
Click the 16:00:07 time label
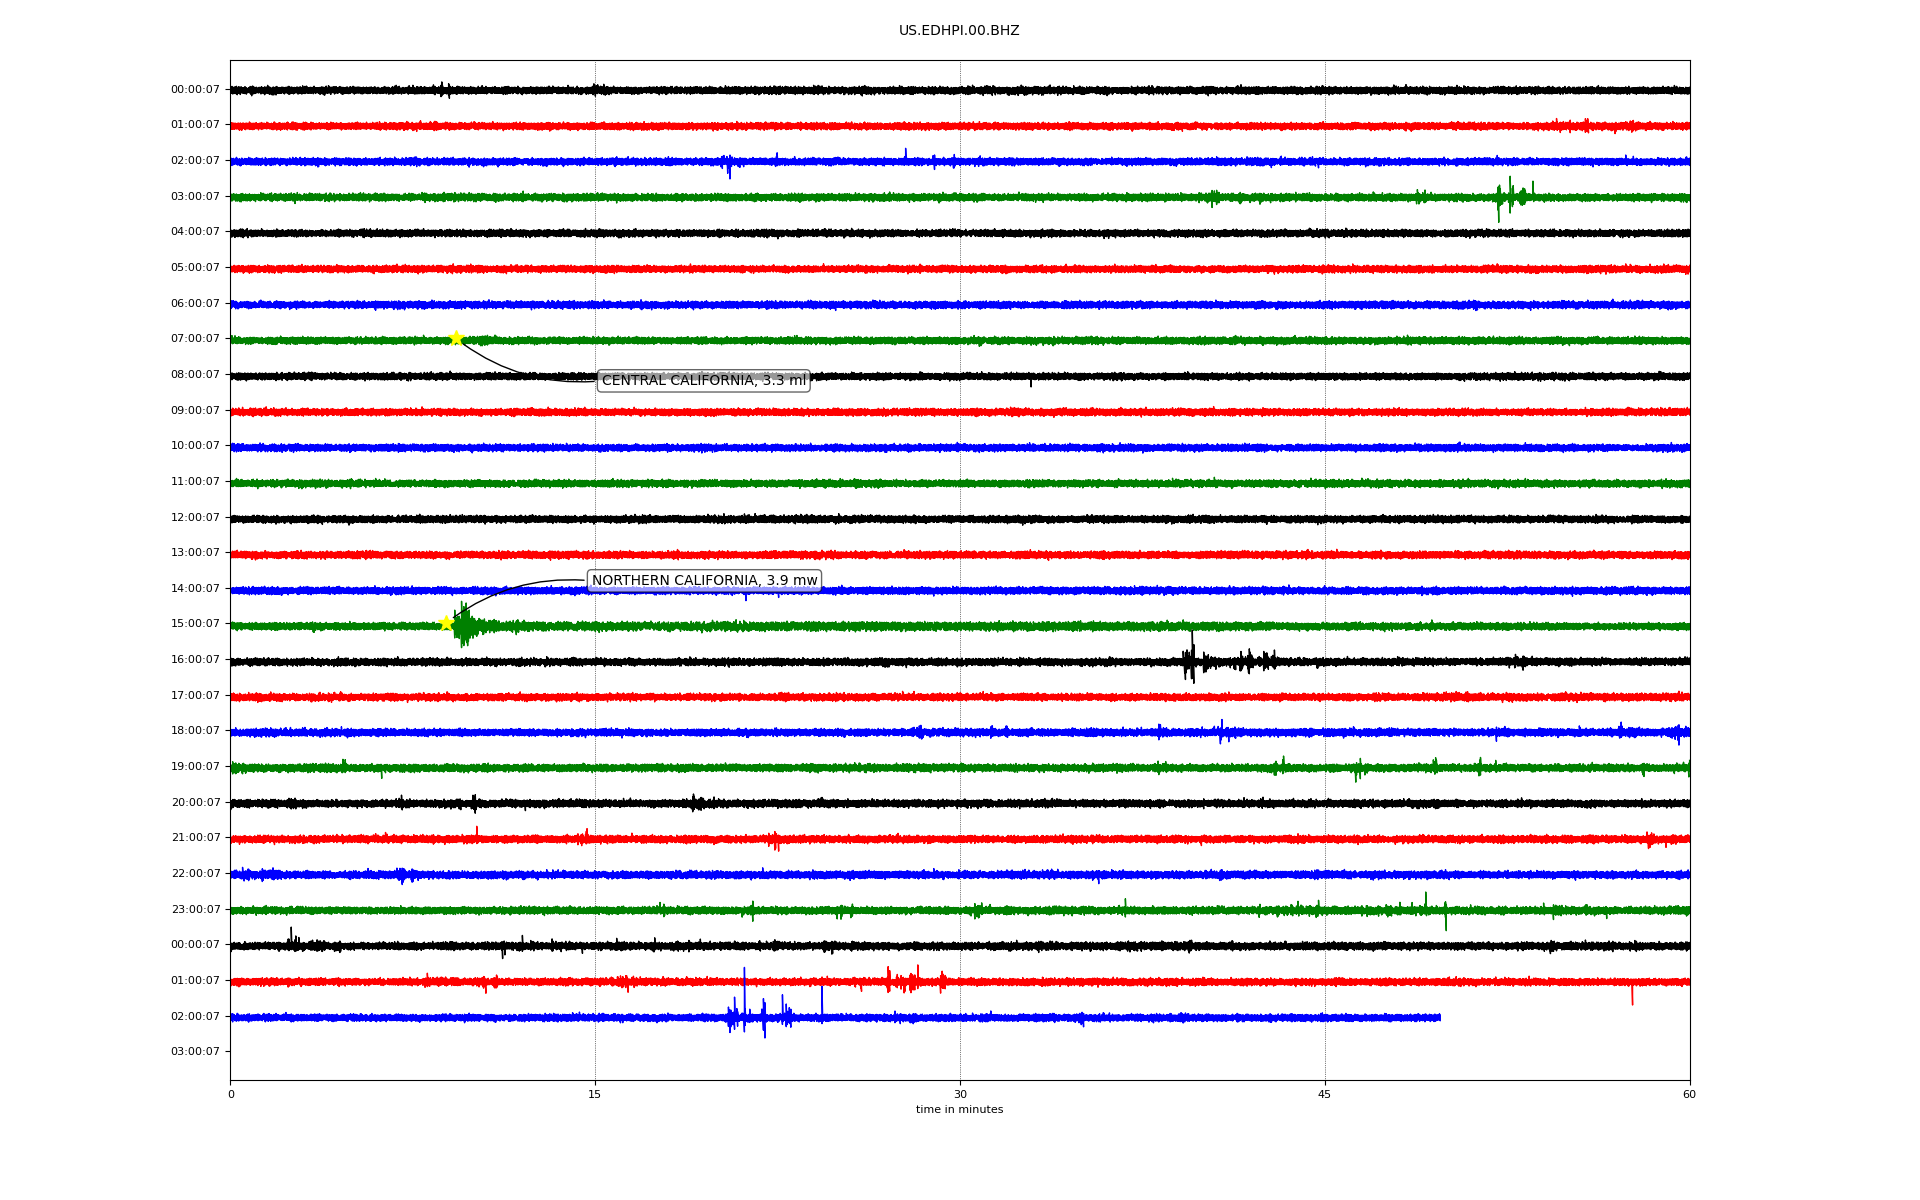coord(195,660)
